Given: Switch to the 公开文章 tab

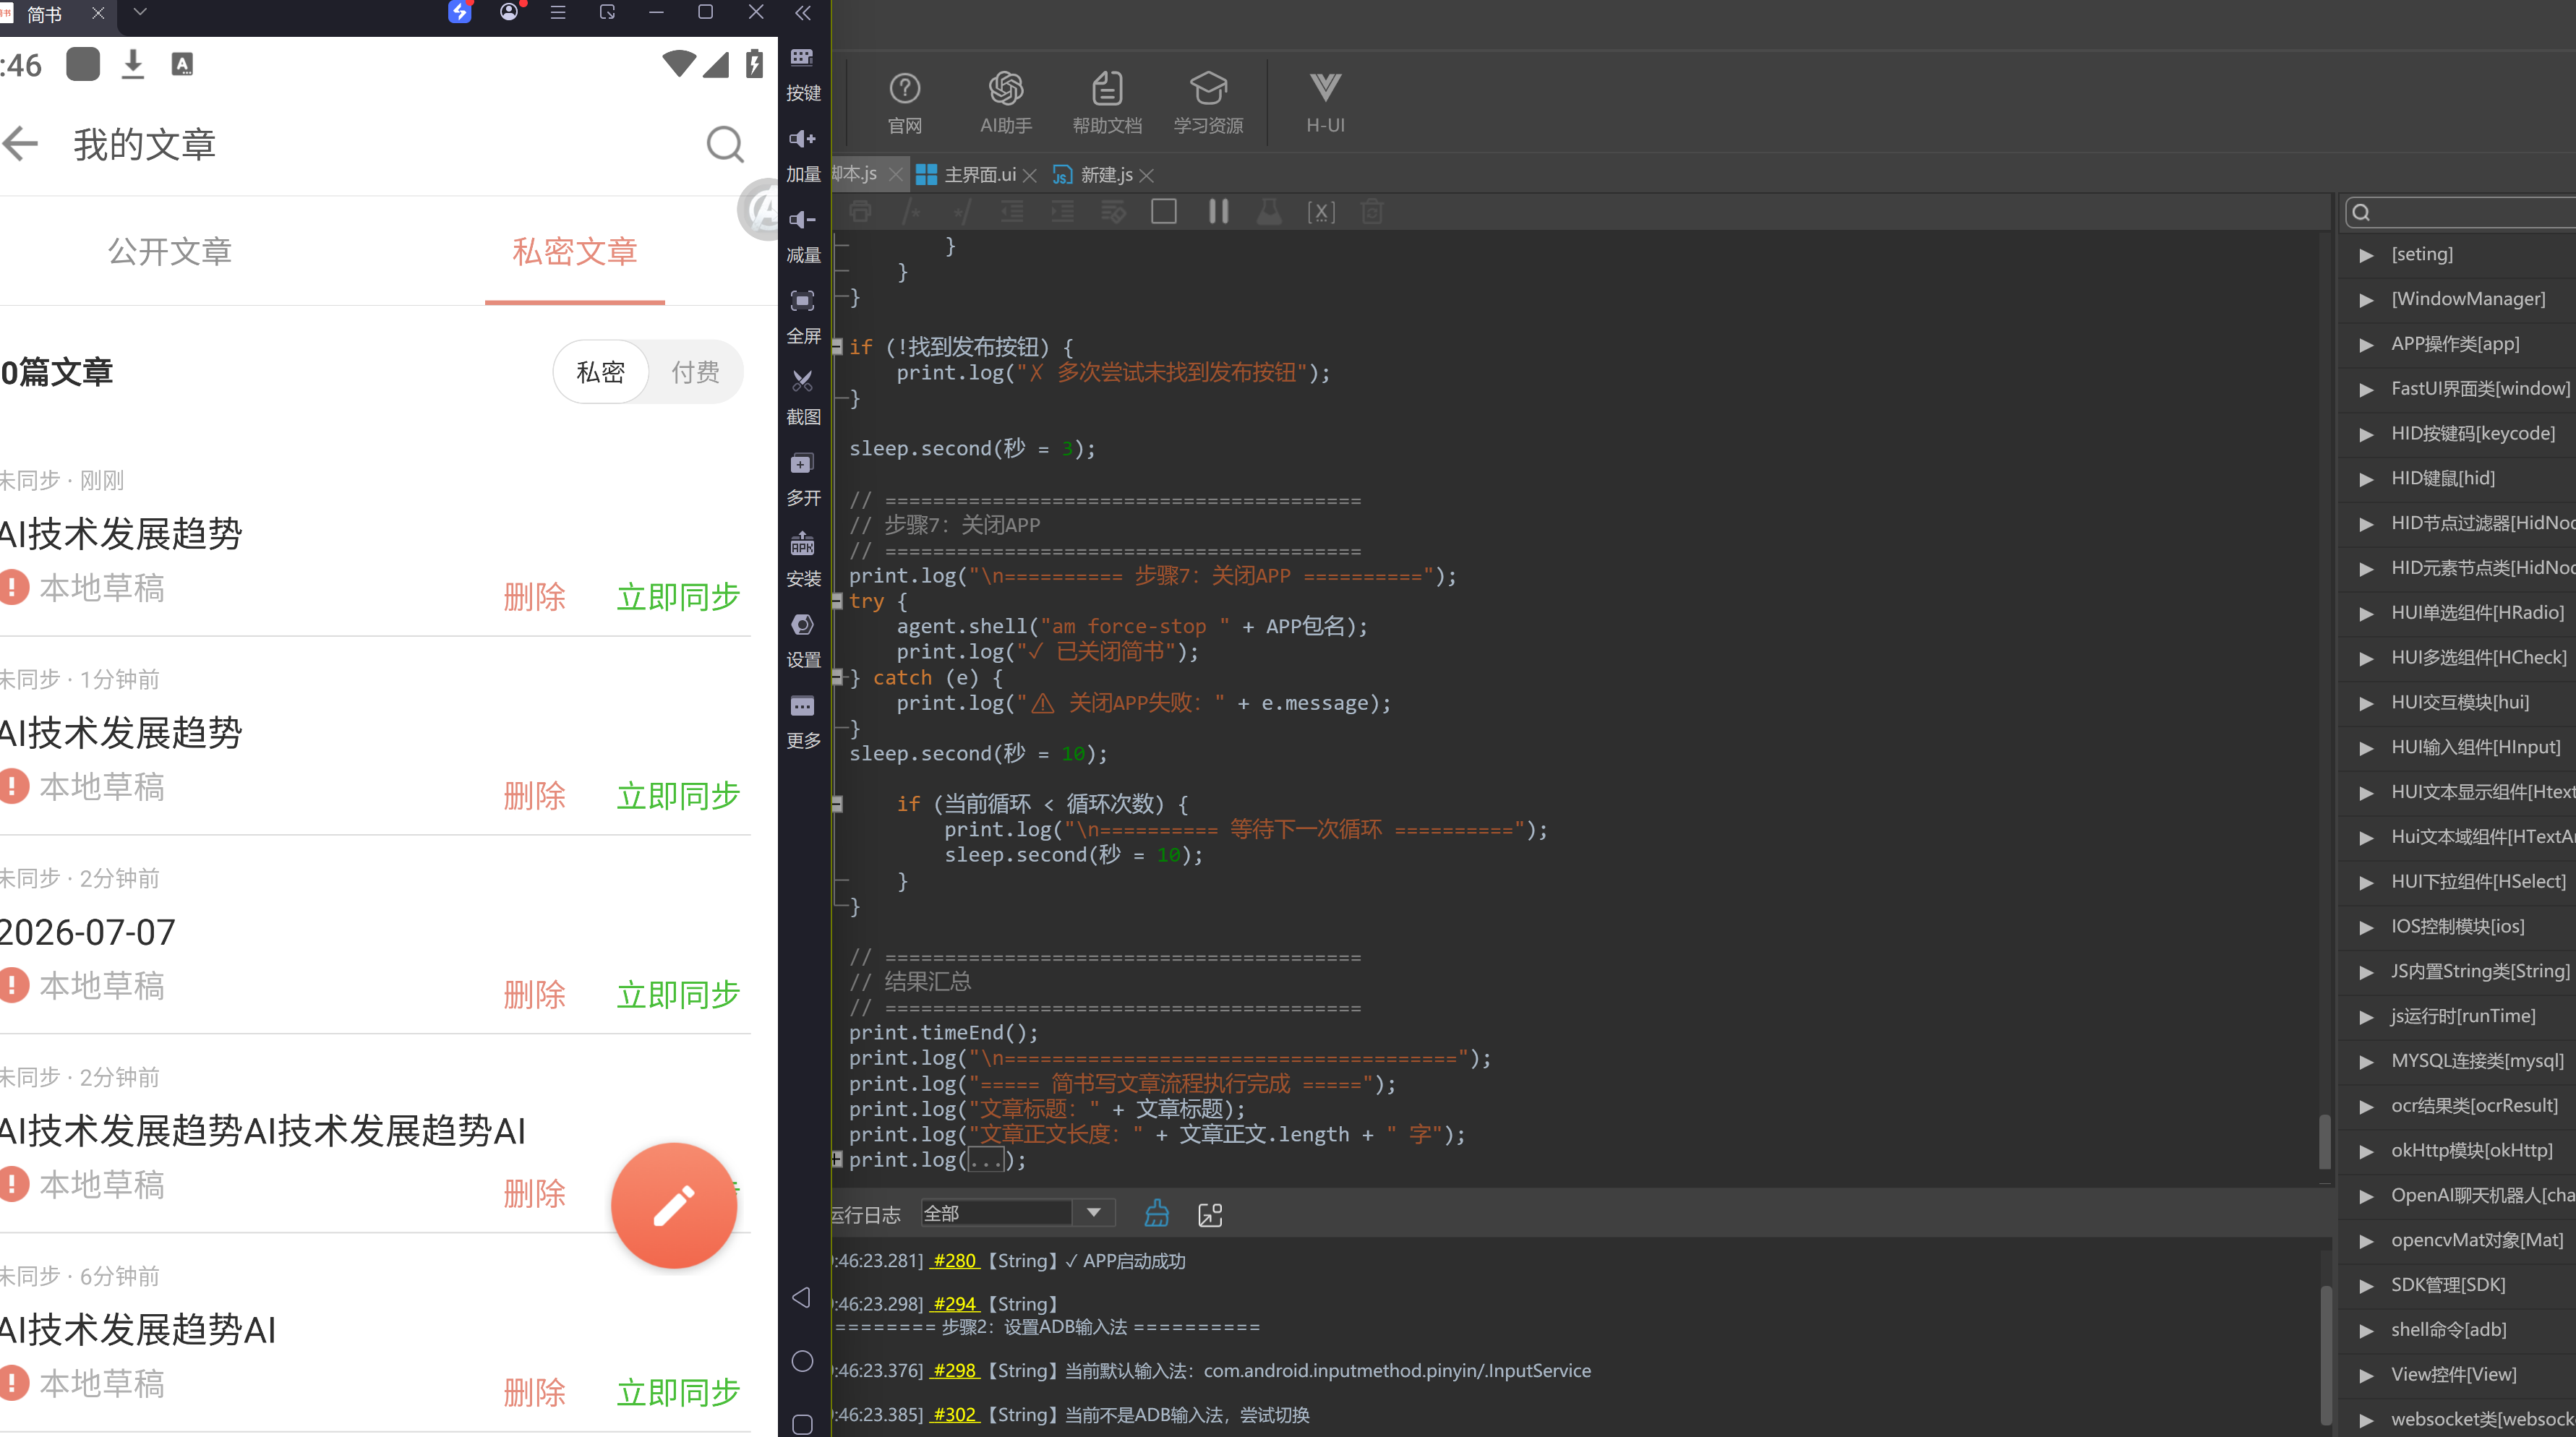Looking at the screenshot, I should click(x=170, y=251).
